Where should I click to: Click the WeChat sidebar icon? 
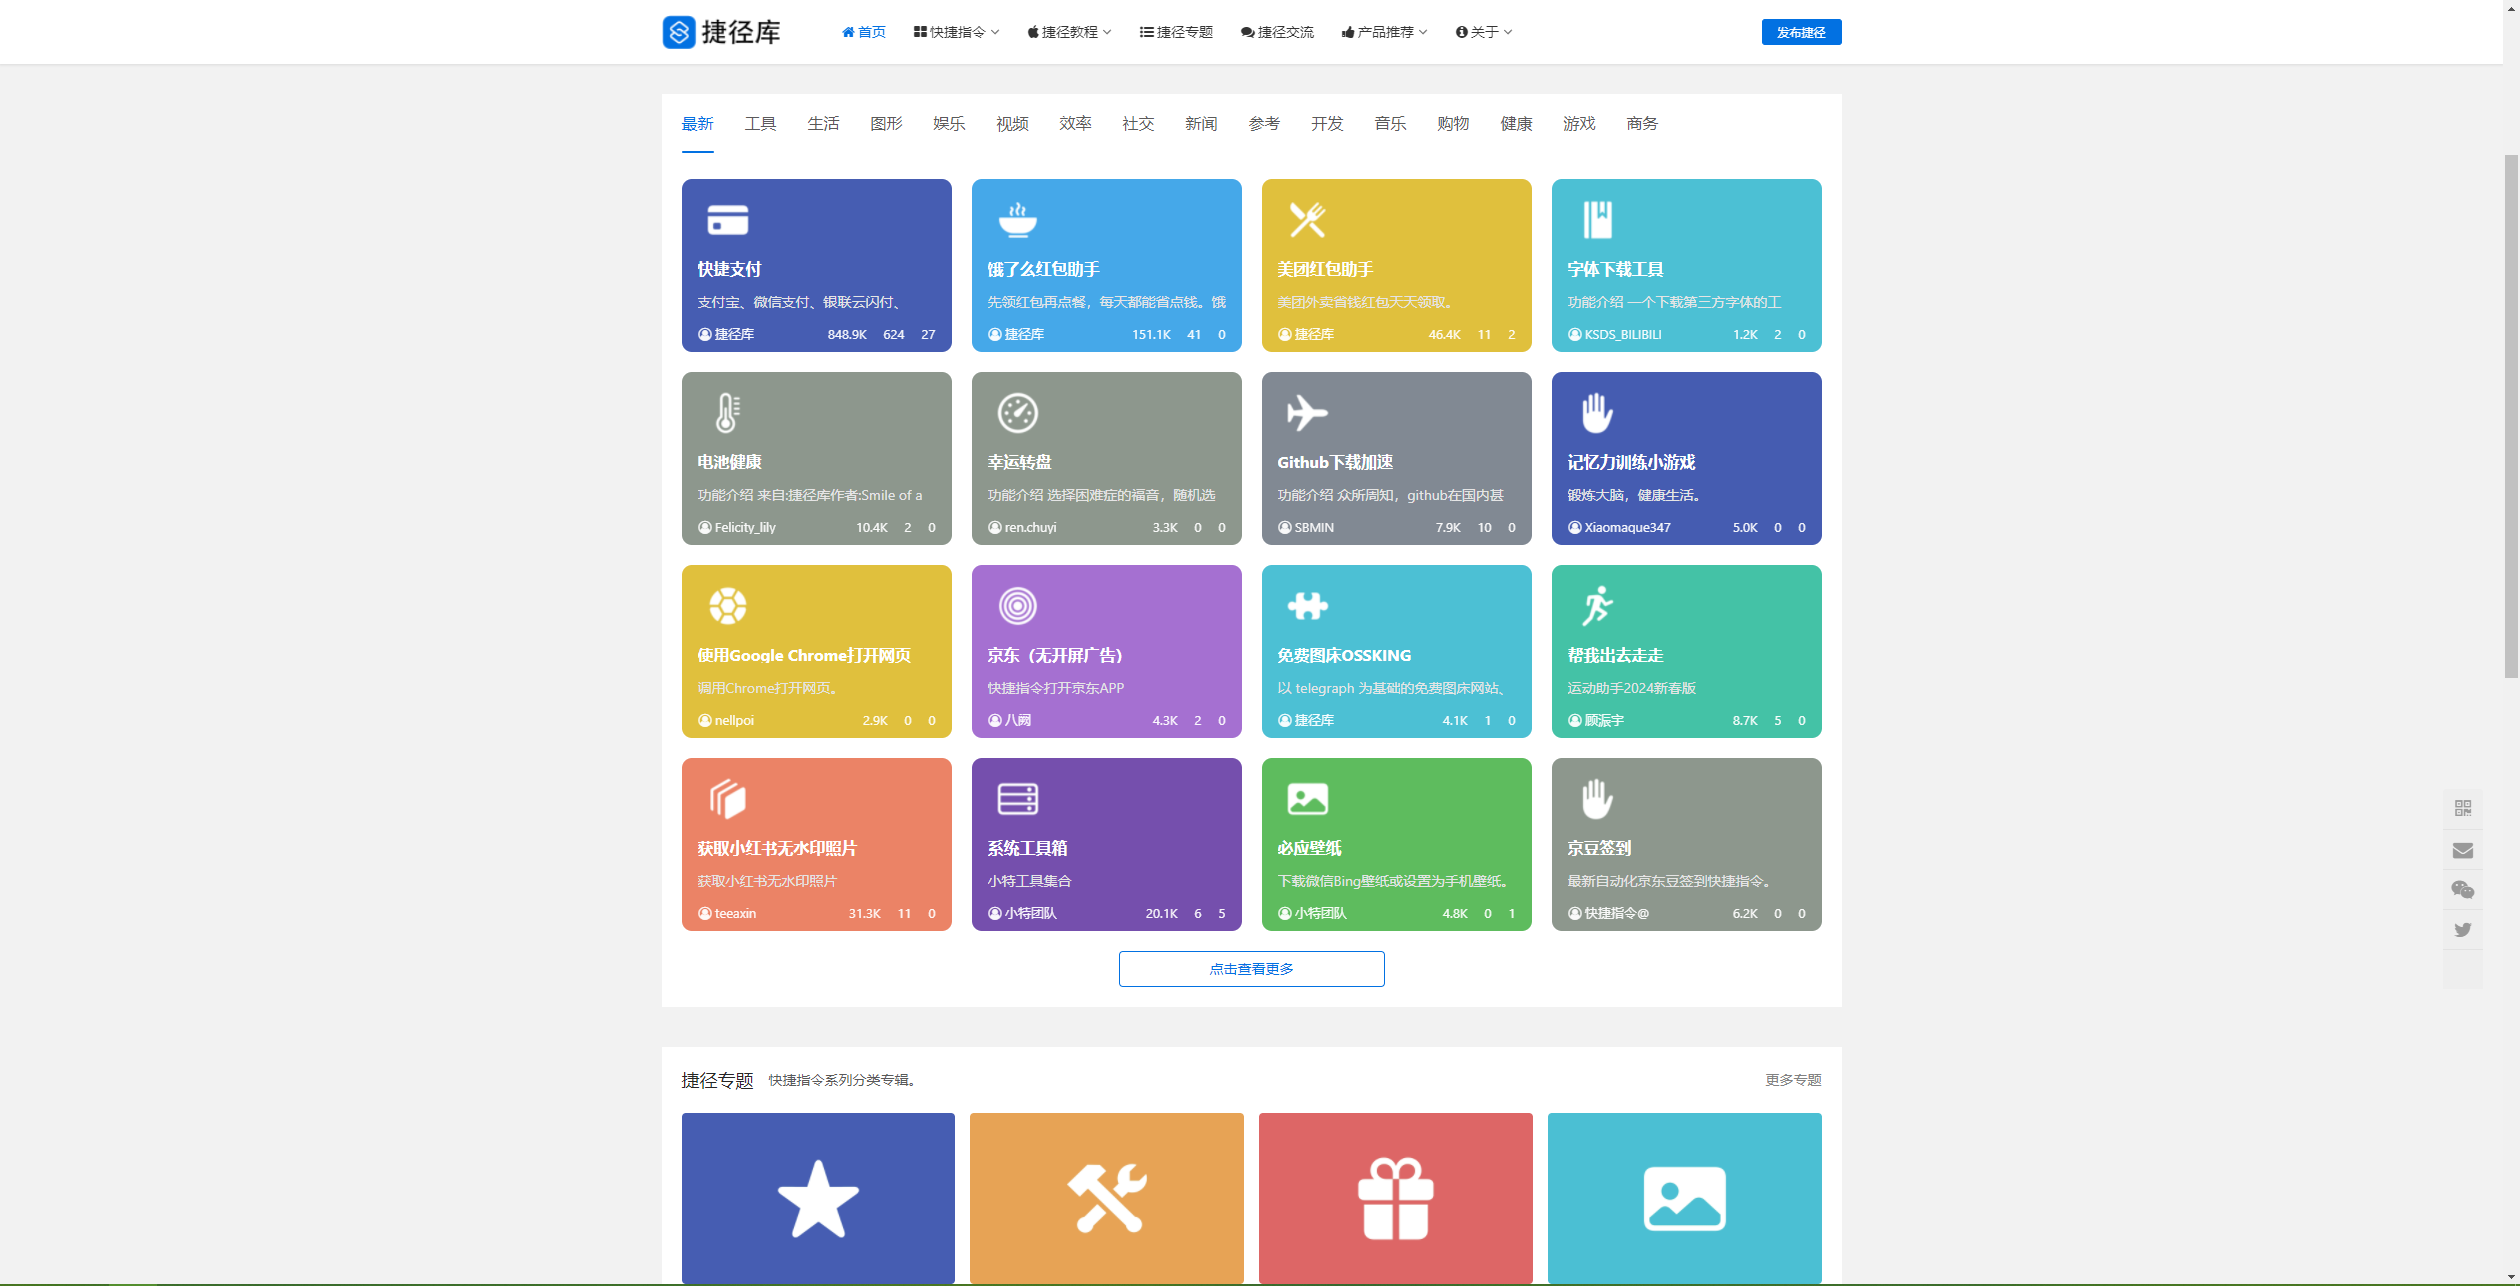[x=2462, y=889]
